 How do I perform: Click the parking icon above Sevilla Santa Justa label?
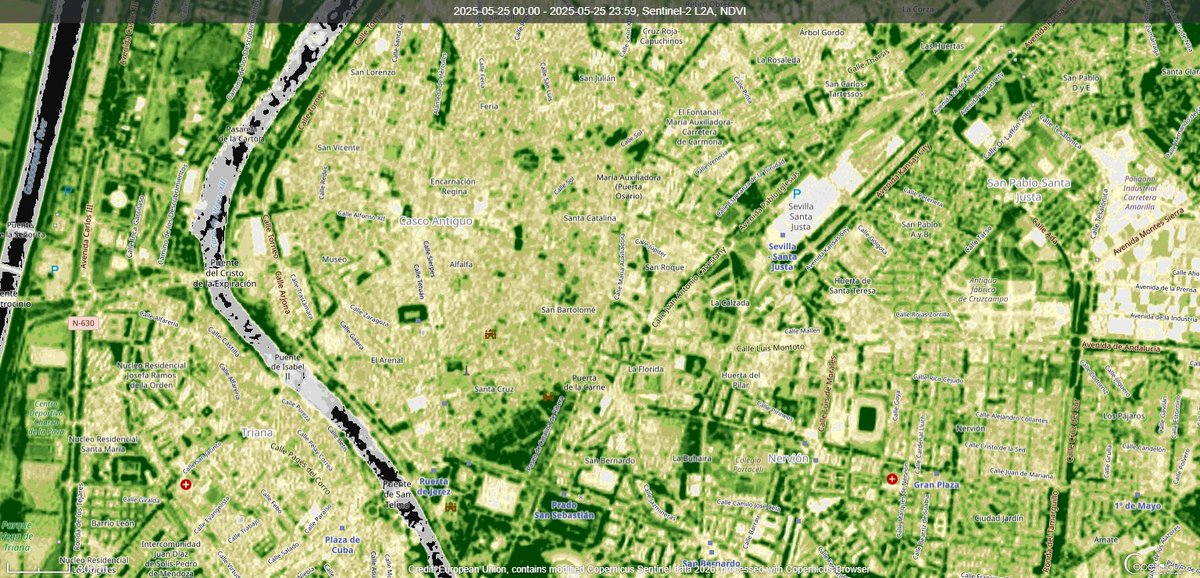797,195
